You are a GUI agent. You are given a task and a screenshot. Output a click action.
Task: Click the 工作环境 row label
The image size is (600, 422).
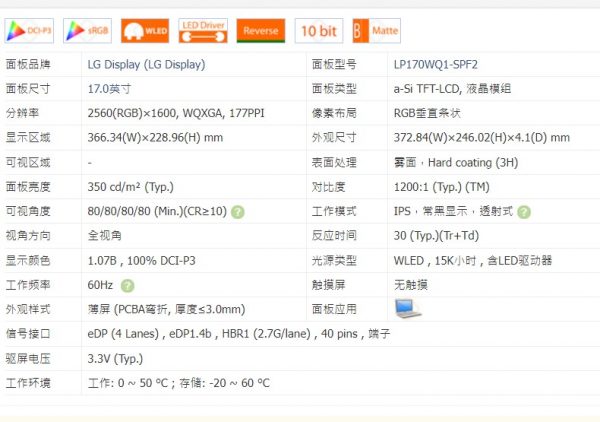pos(28,383)
